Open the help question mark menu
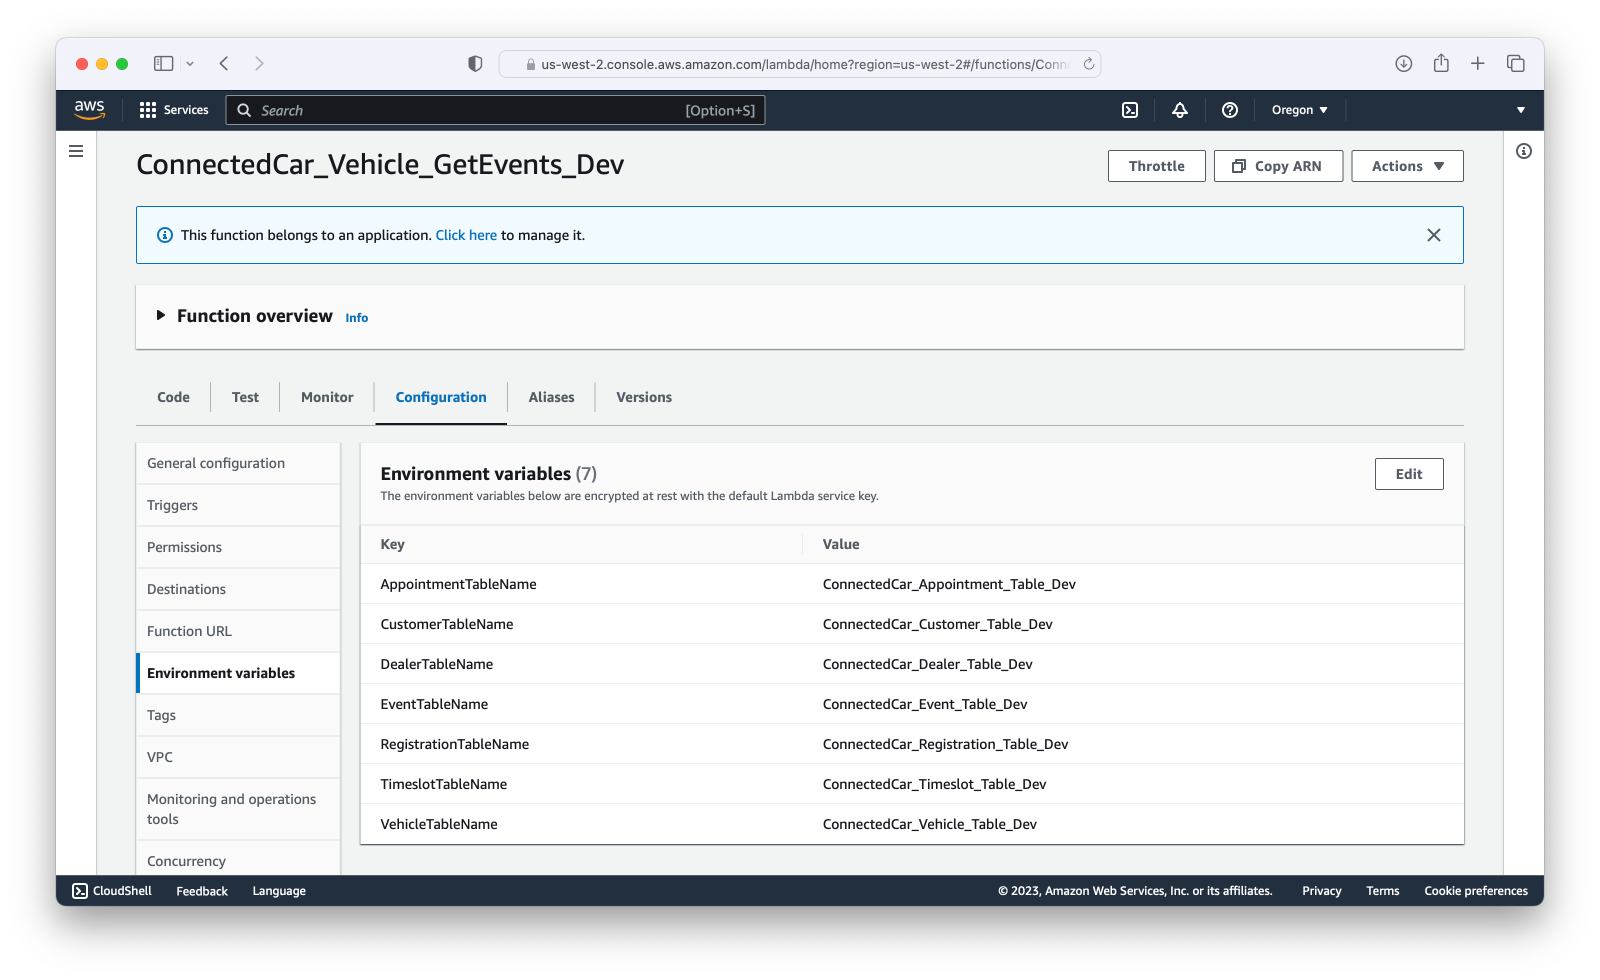1600x980 pixels. click(1230, 110)
